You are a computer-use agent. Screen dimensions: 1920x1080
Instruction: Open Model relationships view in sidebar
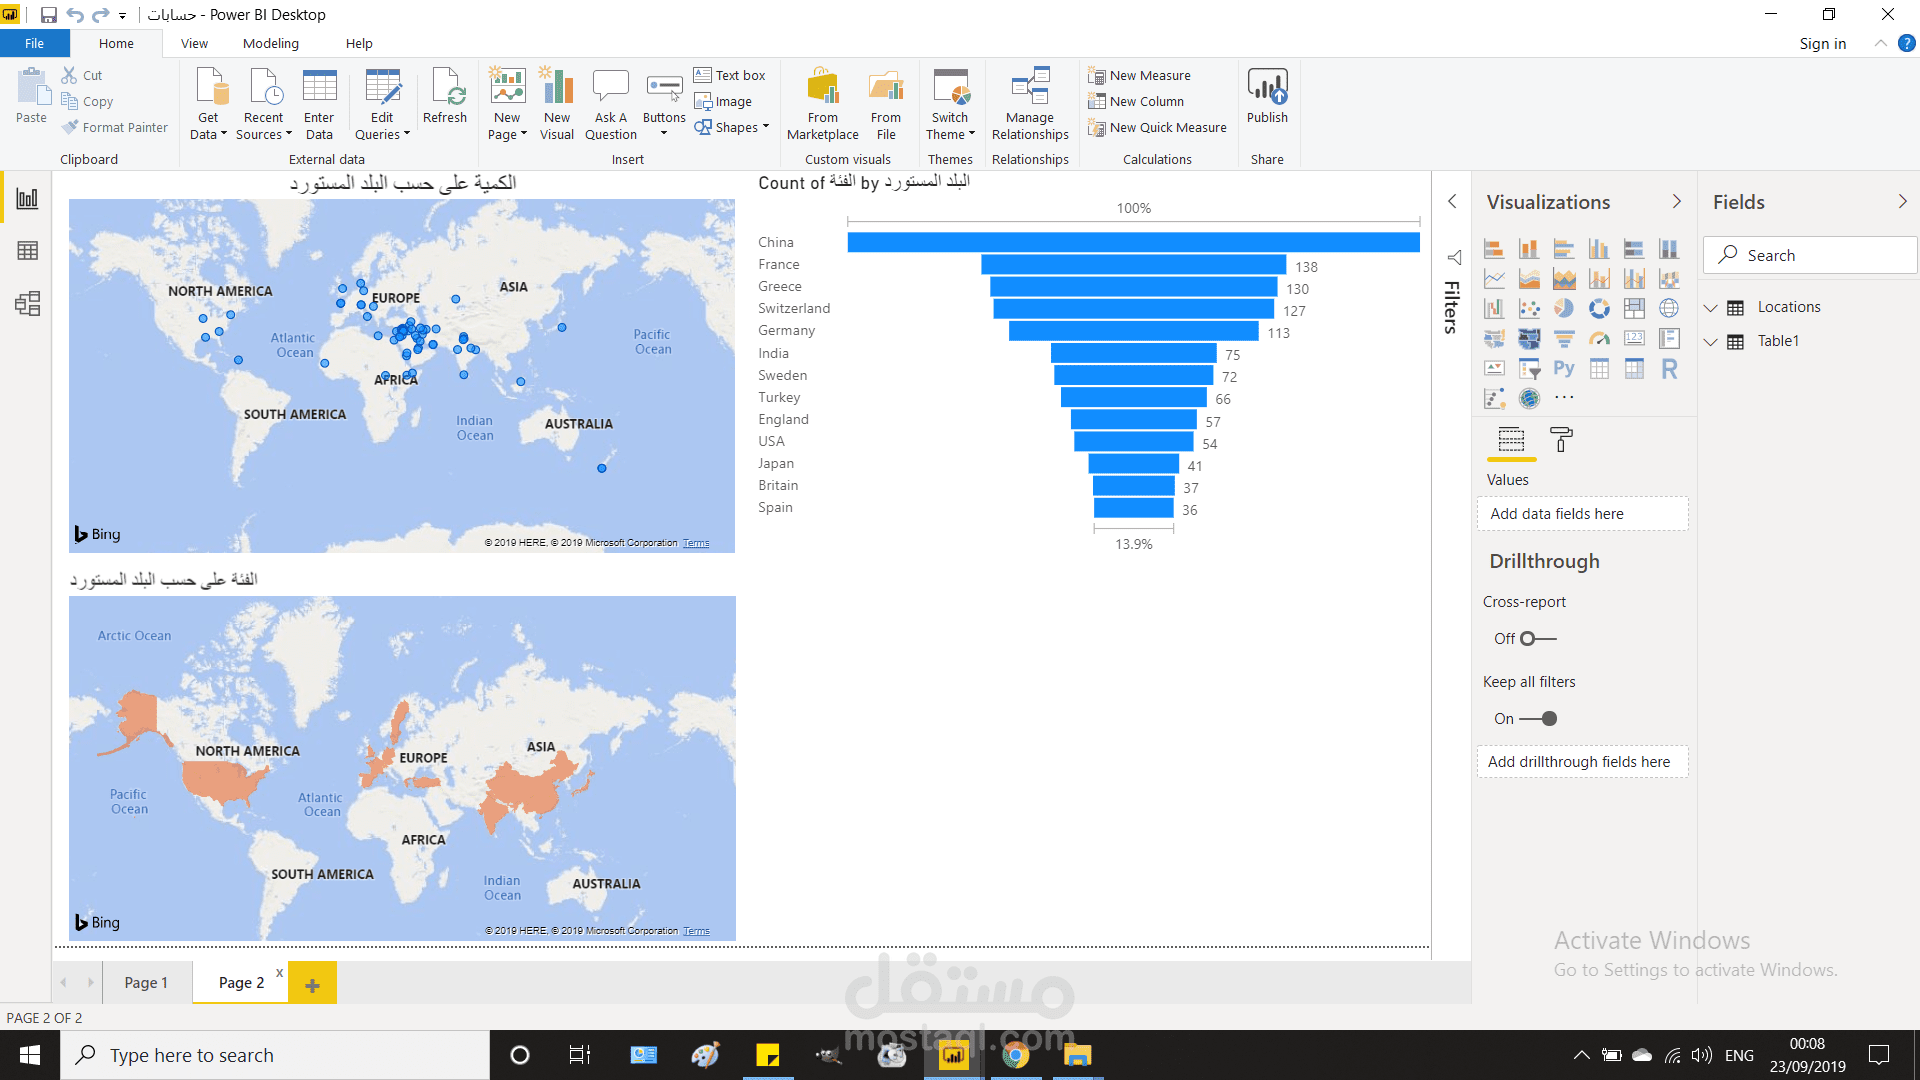[x=27, y=304]
